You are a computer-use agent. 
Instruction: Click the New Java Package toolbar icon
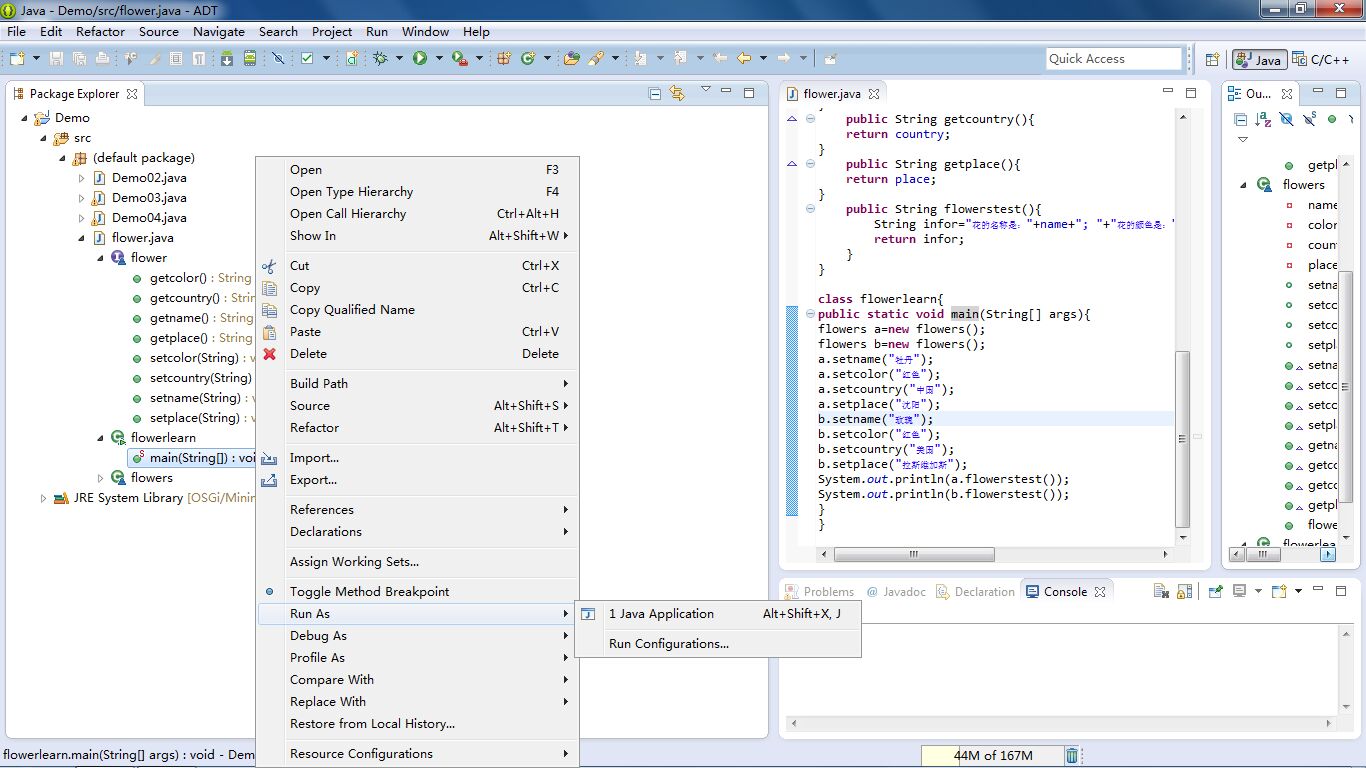(504, 59)
